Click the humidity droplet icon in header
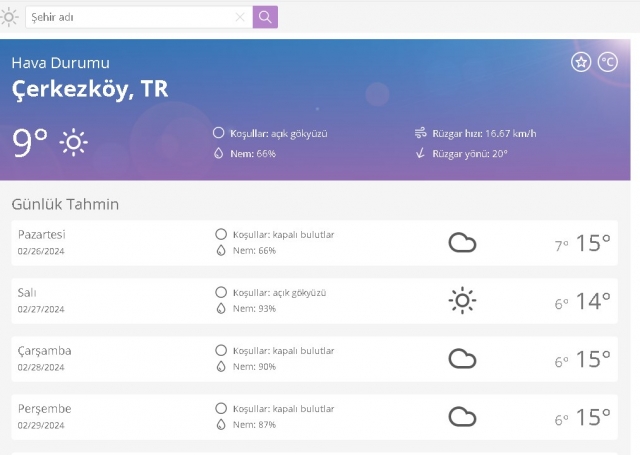Viewport: 640px width, 455px height. click(x=219, y=154)
